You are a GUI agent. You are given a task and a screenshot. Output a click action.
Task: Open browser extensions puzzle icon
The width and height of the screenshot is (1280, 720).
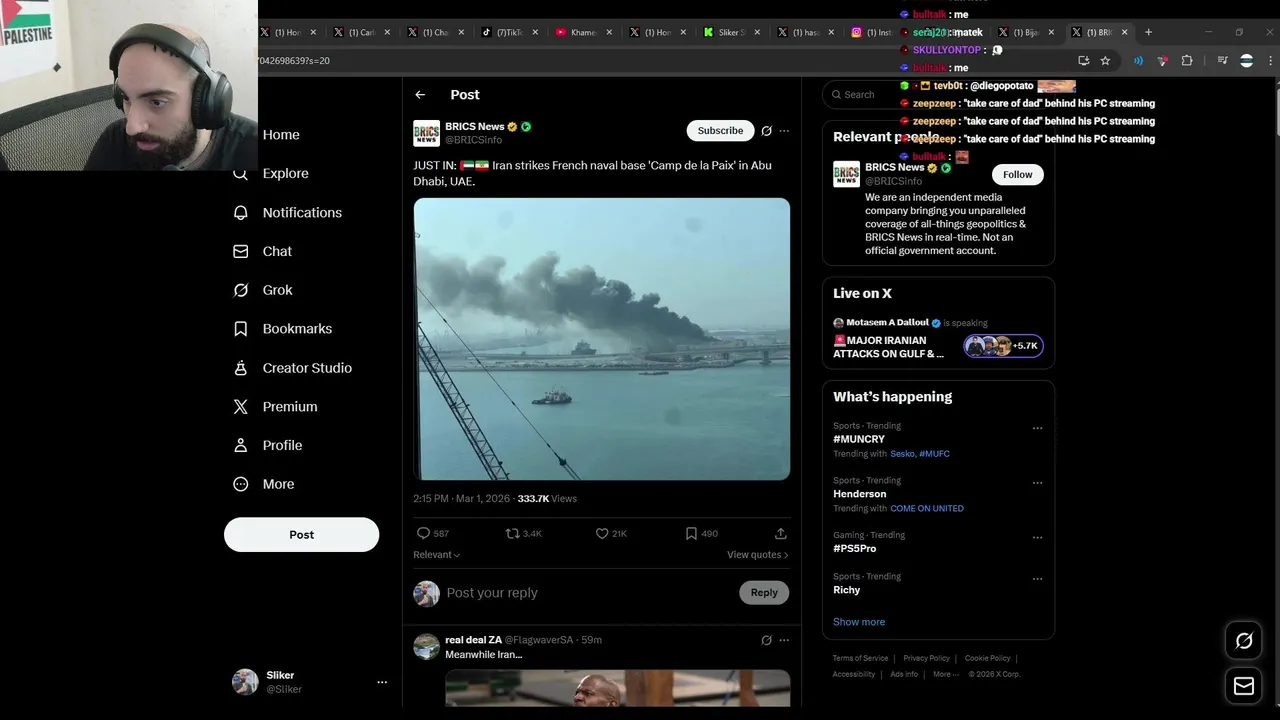(1187, 61)
